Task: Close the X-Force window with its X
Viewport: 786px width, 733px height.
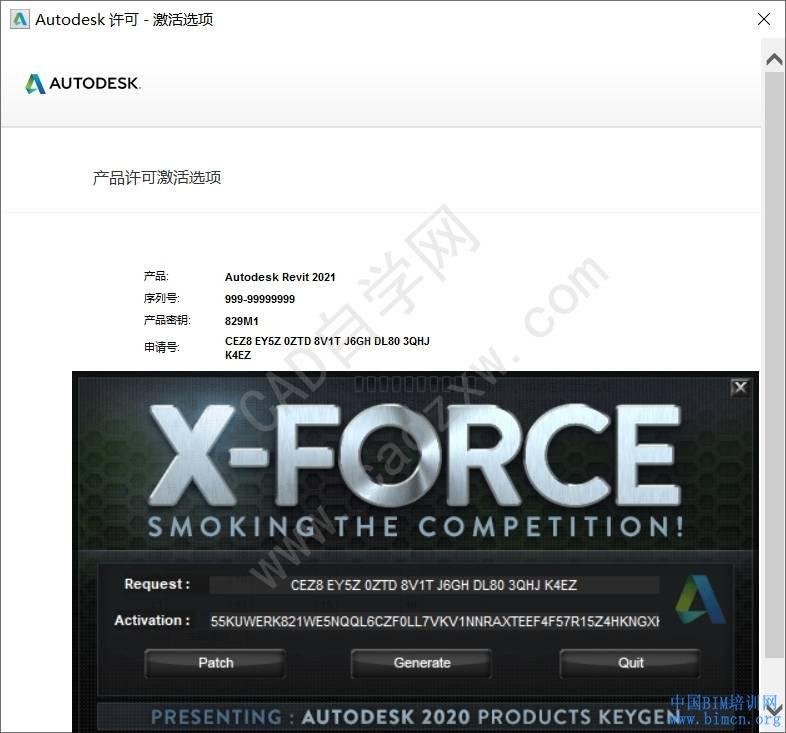Action: [x=740, y=387]
